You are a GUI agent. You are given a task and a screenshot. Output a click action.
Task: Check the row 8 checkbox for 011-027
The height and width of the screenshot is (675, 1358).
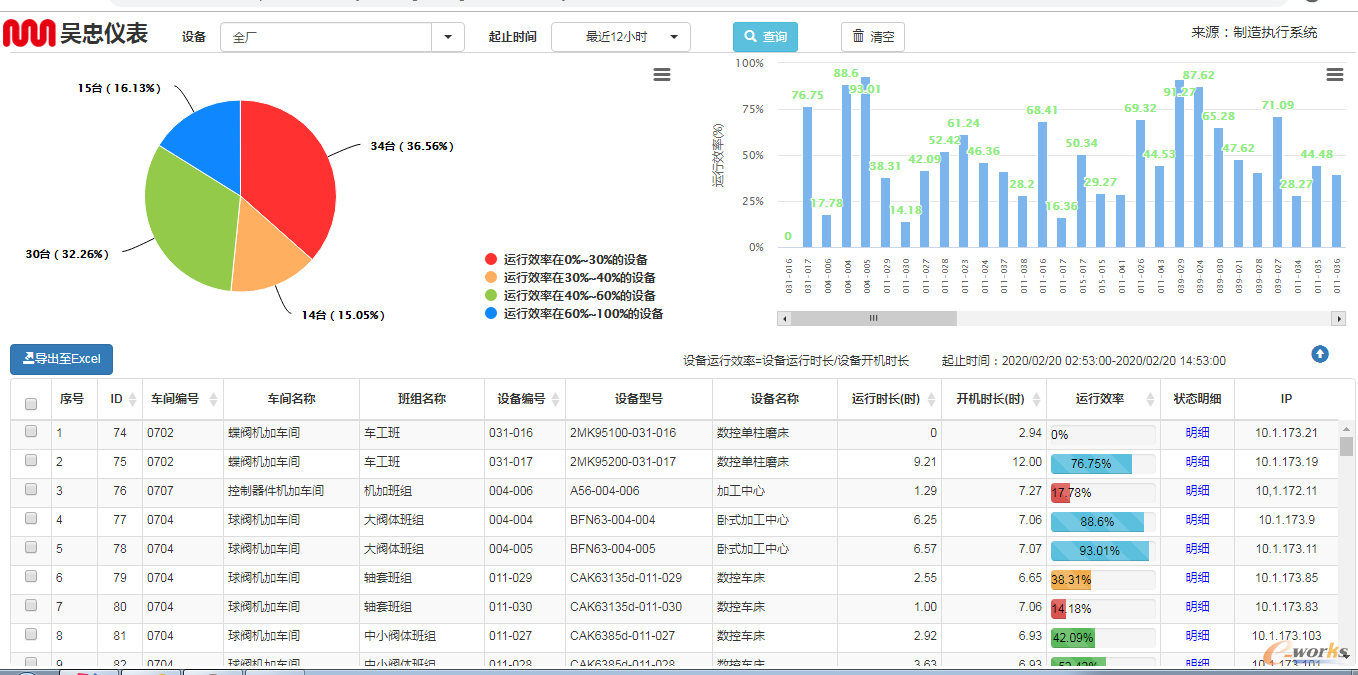(x=31, y=634)
